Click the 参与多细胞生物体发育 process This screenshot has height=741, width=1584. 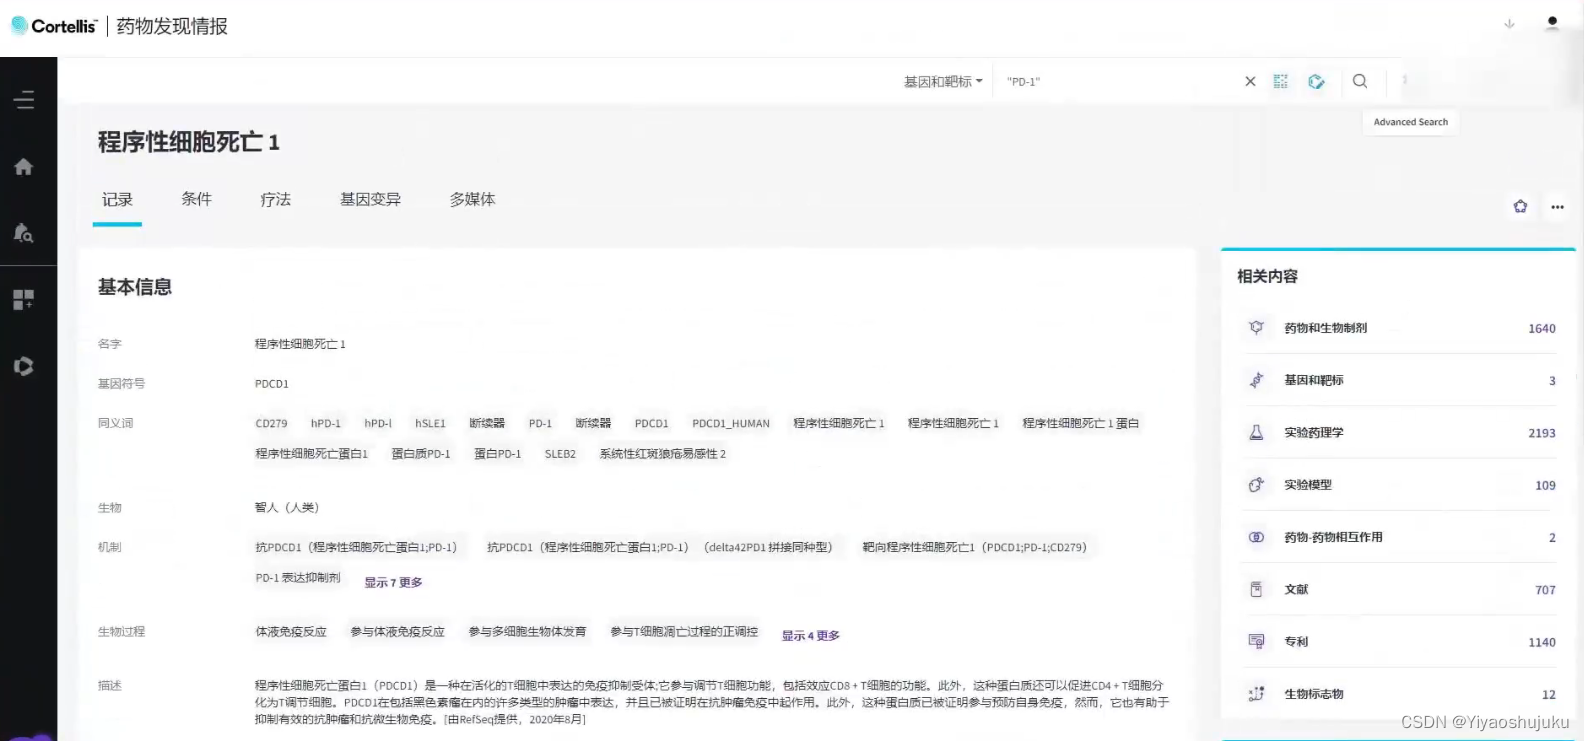point(527,632)
